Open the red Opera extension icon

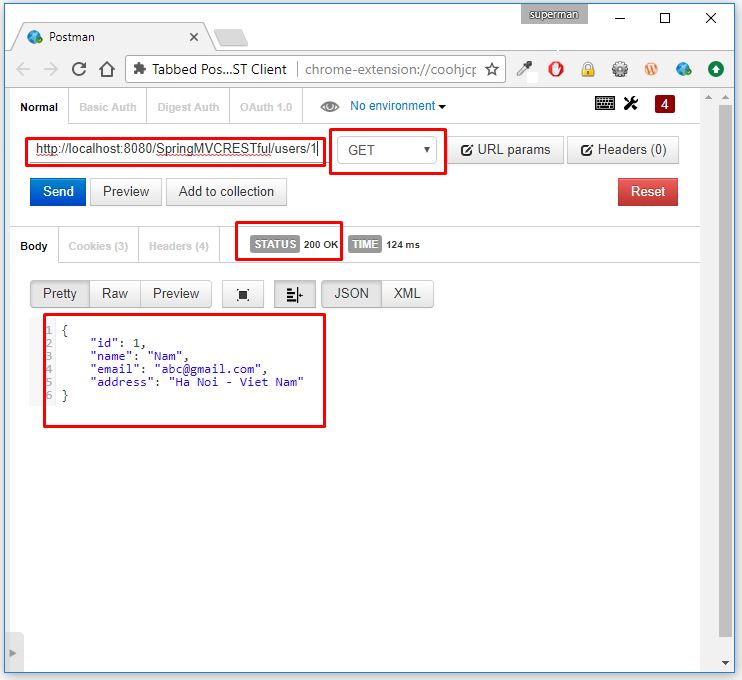(x=556, y=70)
